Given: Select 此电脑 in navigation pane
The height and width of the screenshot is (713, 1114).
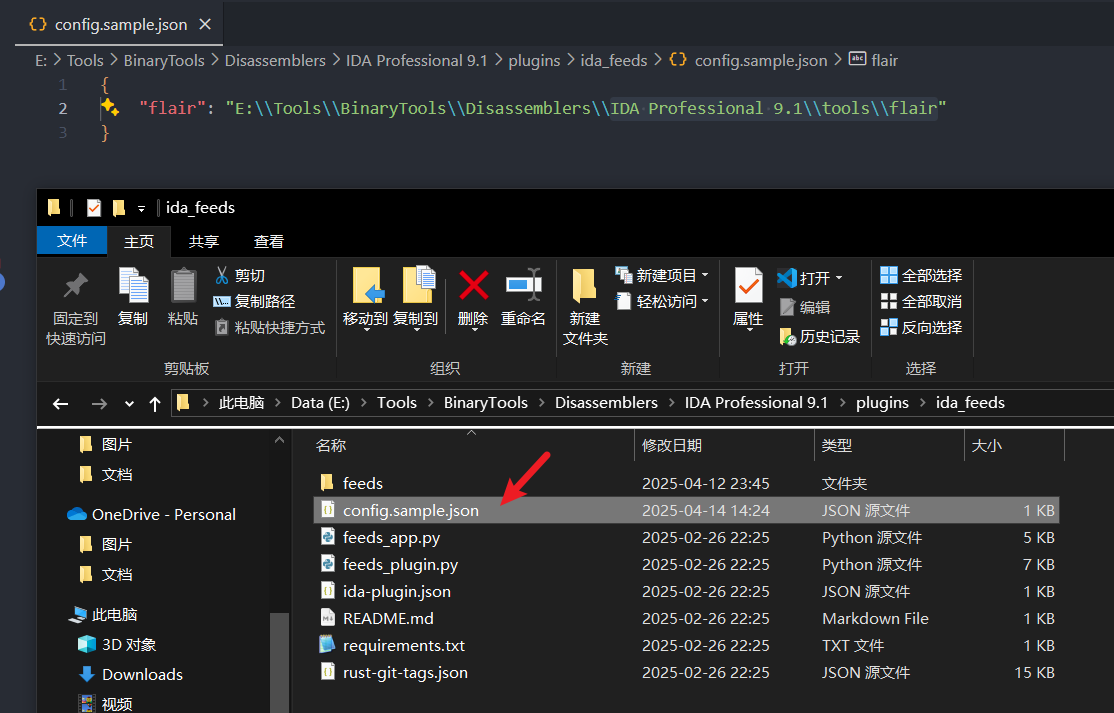Looking at the screenshot, I should [x=103, y=615].
